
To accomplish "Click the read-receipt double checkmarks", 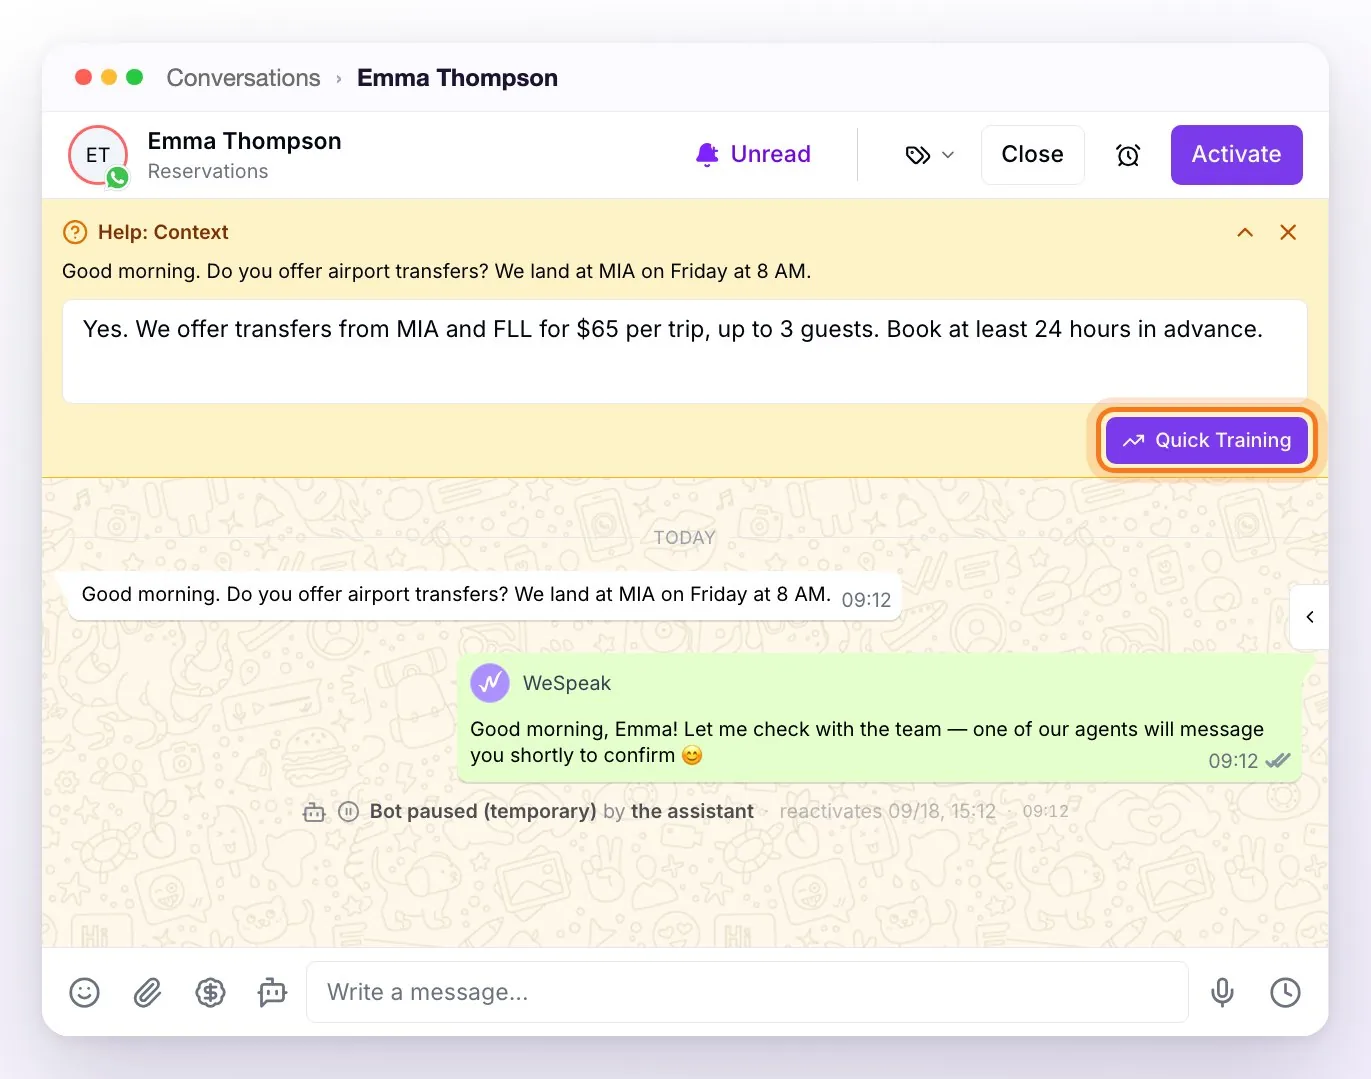I will coord(1278,761).
